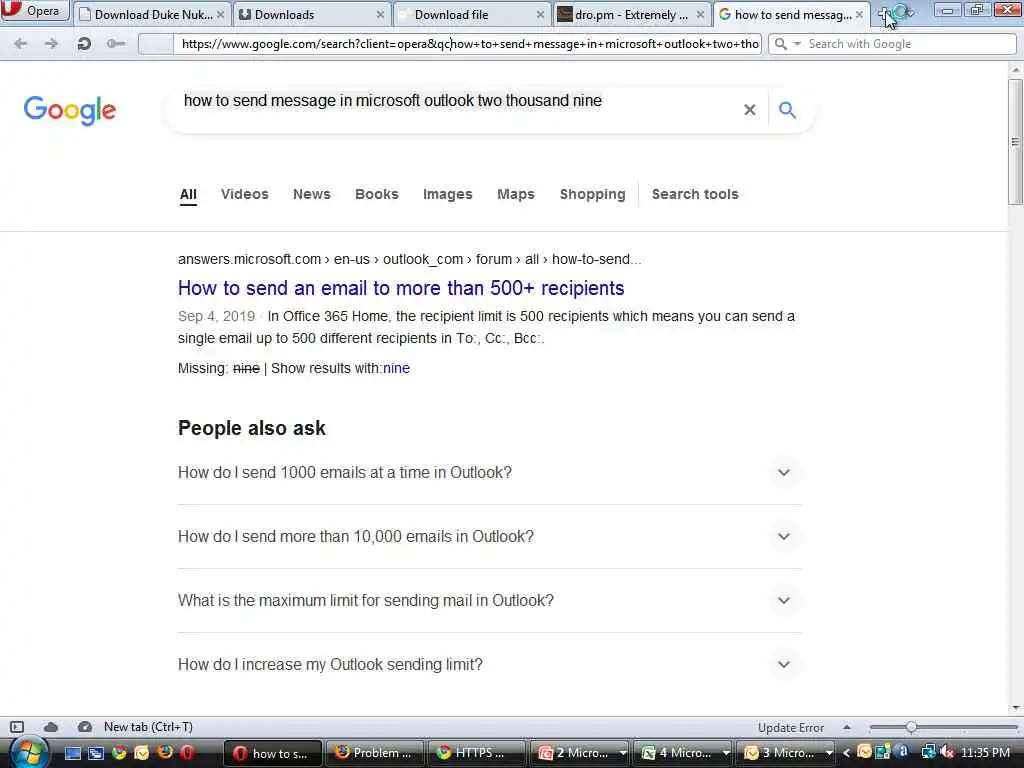The width and height of the screenshot is (1024, 768).
Task: Click Show Desktop quick launch icon
Action: pos(72,753)
